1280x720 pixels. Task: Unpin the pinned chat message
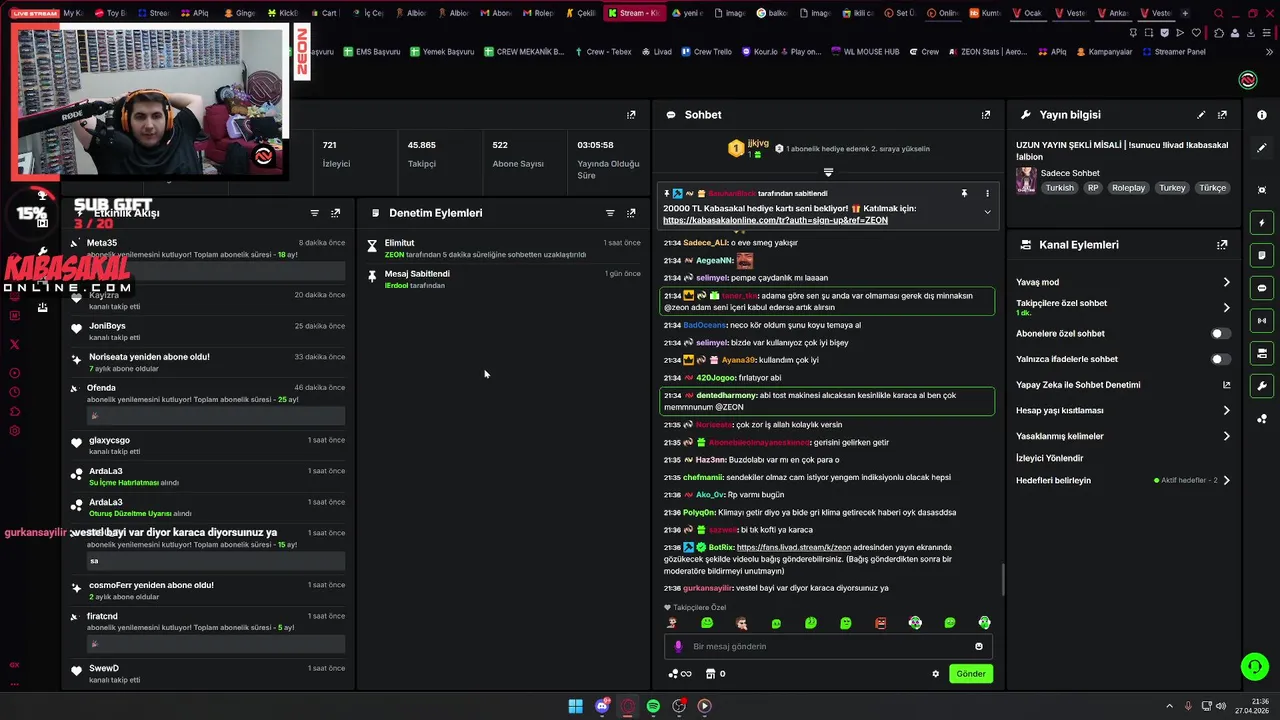tap(964, 193)
